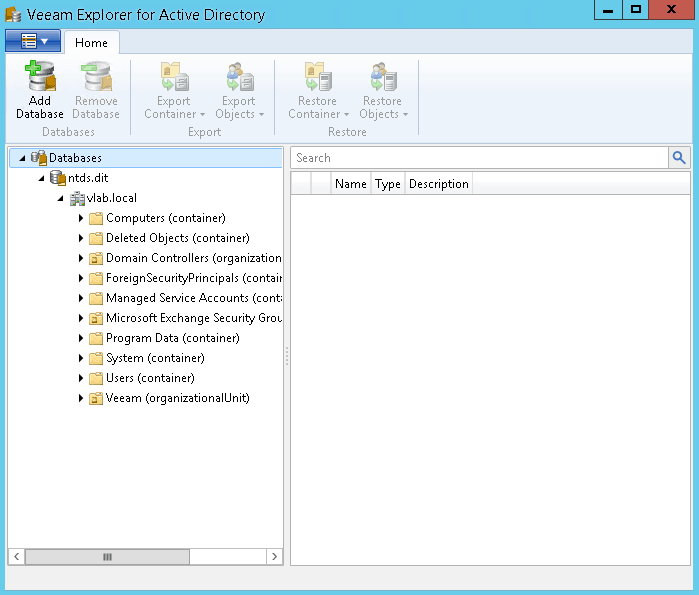Expand the Veeam organizationalUnit node

[81, 398]
